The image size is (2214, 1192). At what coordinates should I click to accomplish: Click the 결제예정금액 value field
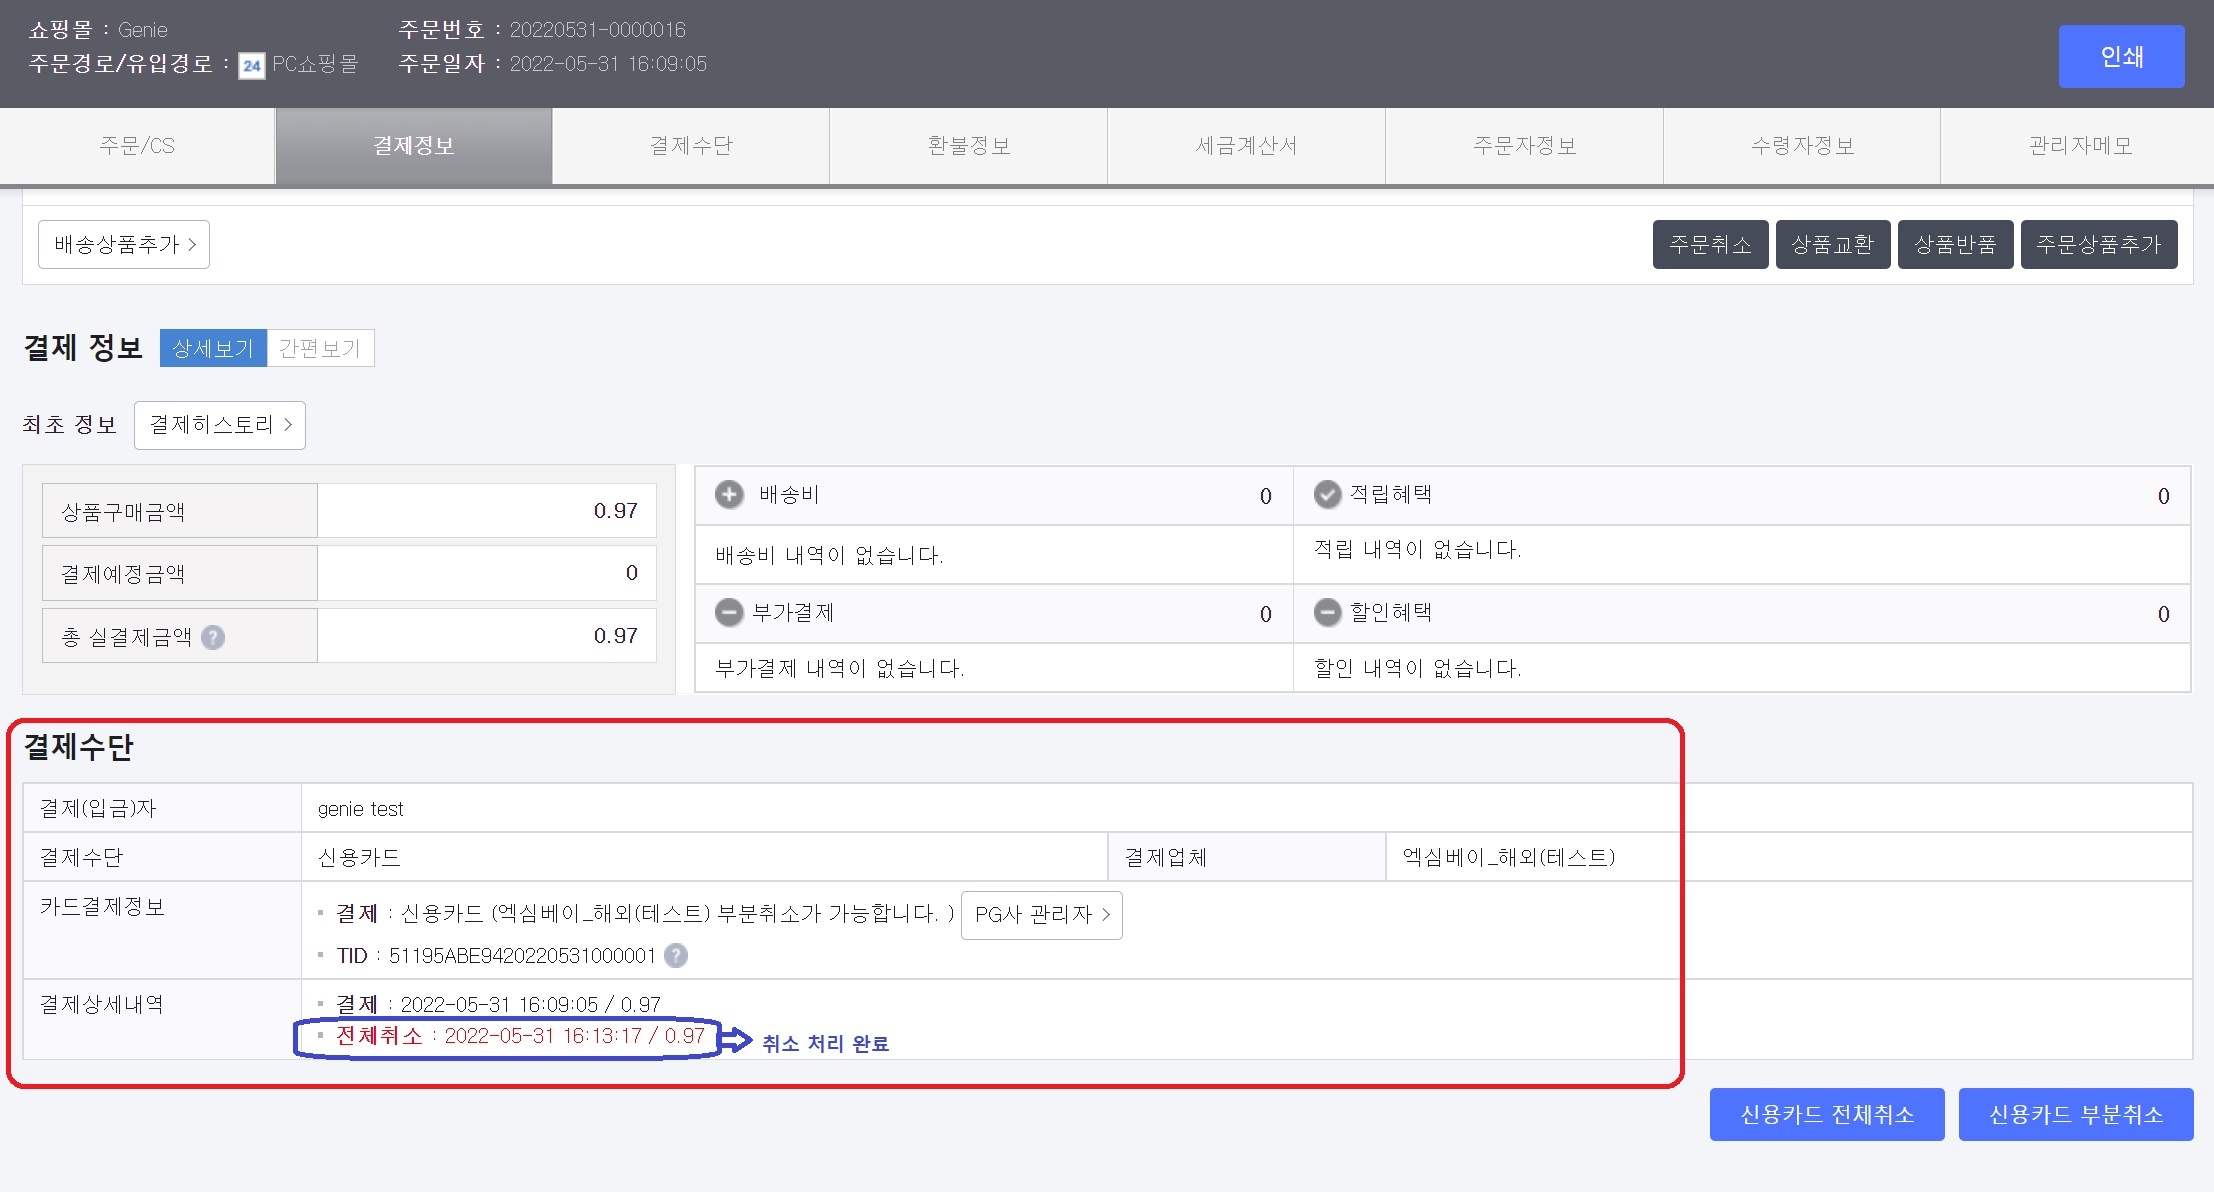click(487, 573)
